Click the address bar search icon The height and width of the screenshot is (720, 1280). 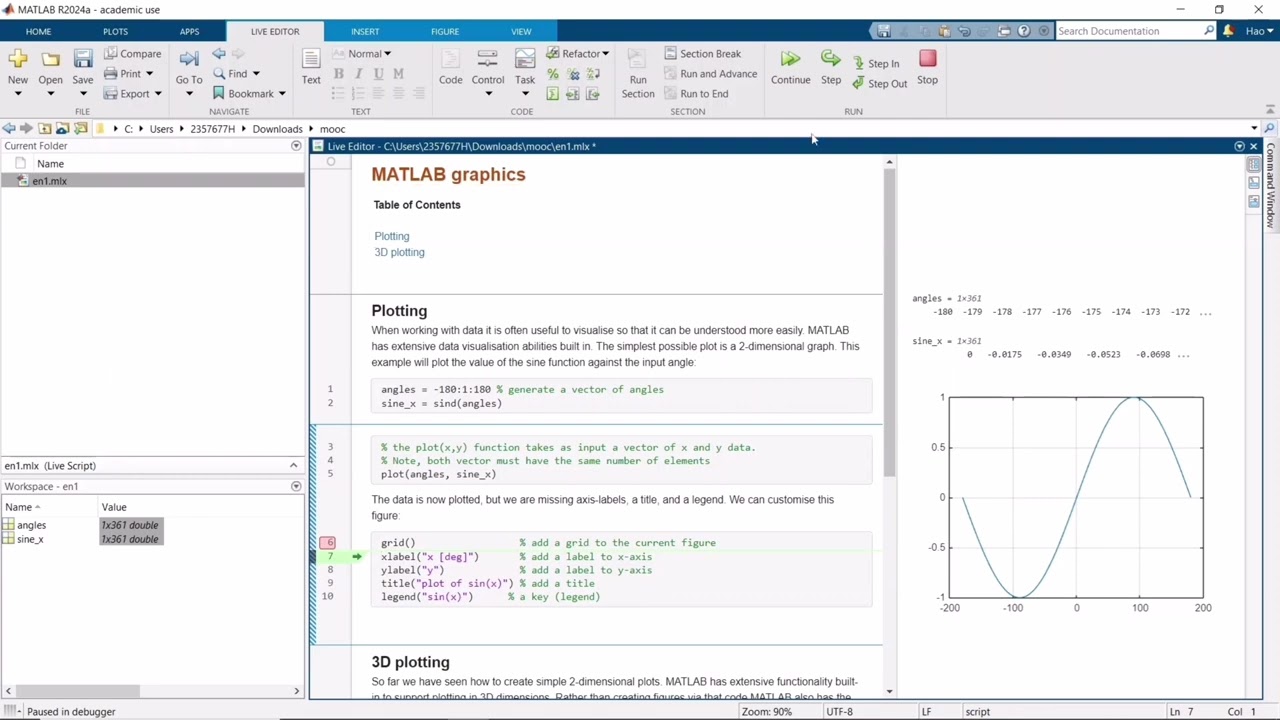[x=1269, y=129]
